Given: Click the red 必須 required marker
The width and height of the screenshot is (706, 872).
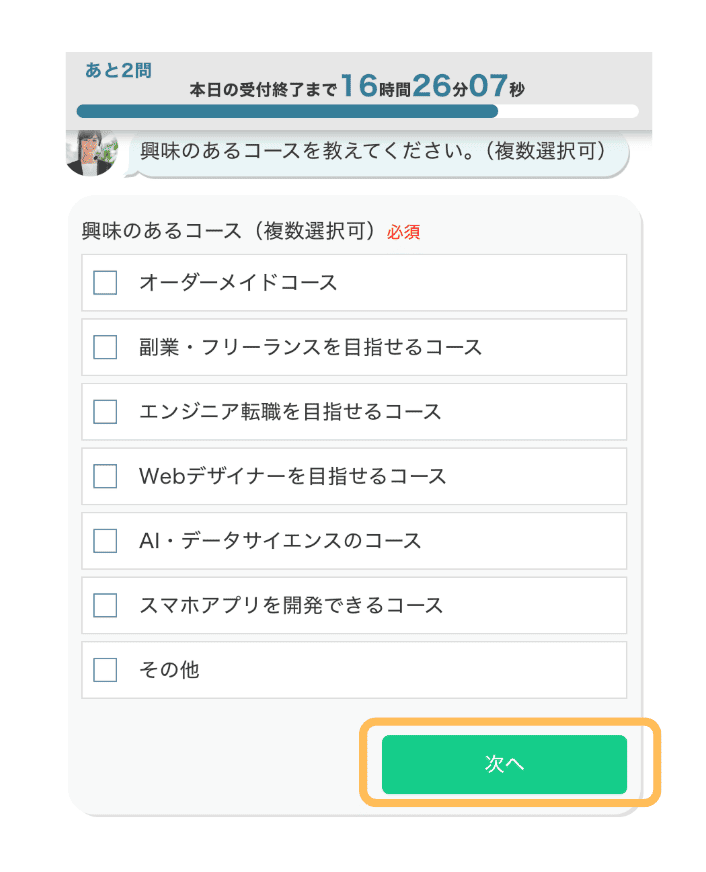Looking at the screenshot, I should coord(403,232).
